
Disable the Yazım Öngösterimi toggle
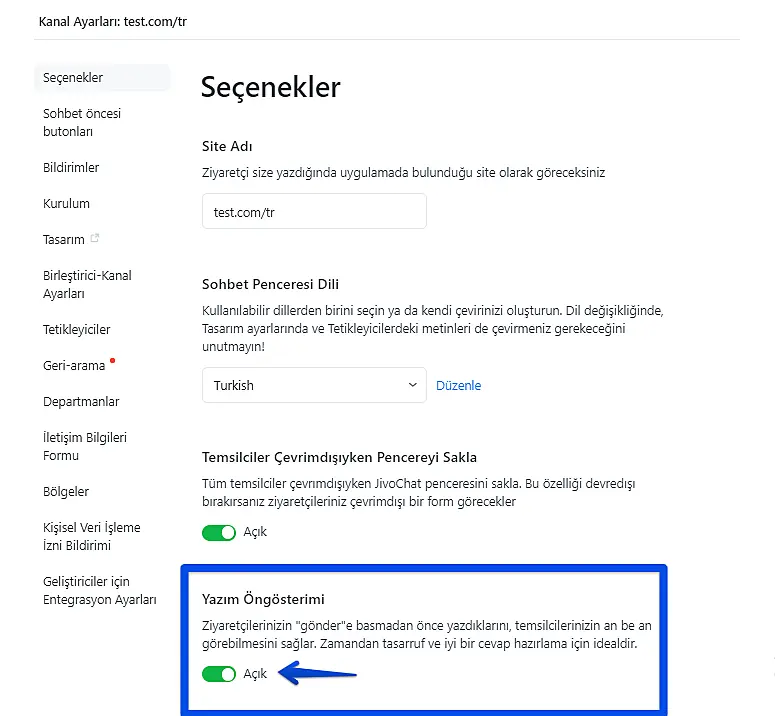pos(219,674)
